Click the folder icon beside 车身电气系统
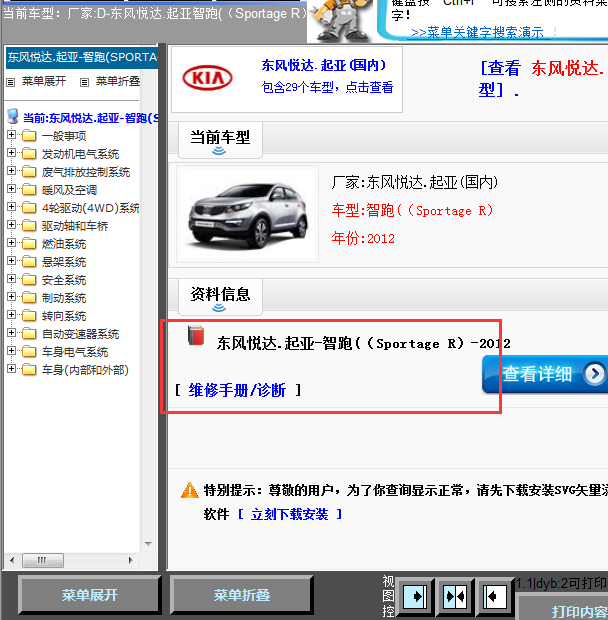 (29, 351)
